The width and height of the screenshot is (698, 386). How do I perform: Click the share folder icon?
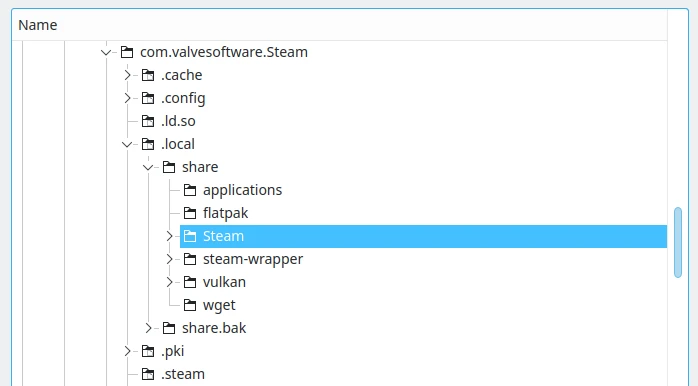[x=169, y=167]
